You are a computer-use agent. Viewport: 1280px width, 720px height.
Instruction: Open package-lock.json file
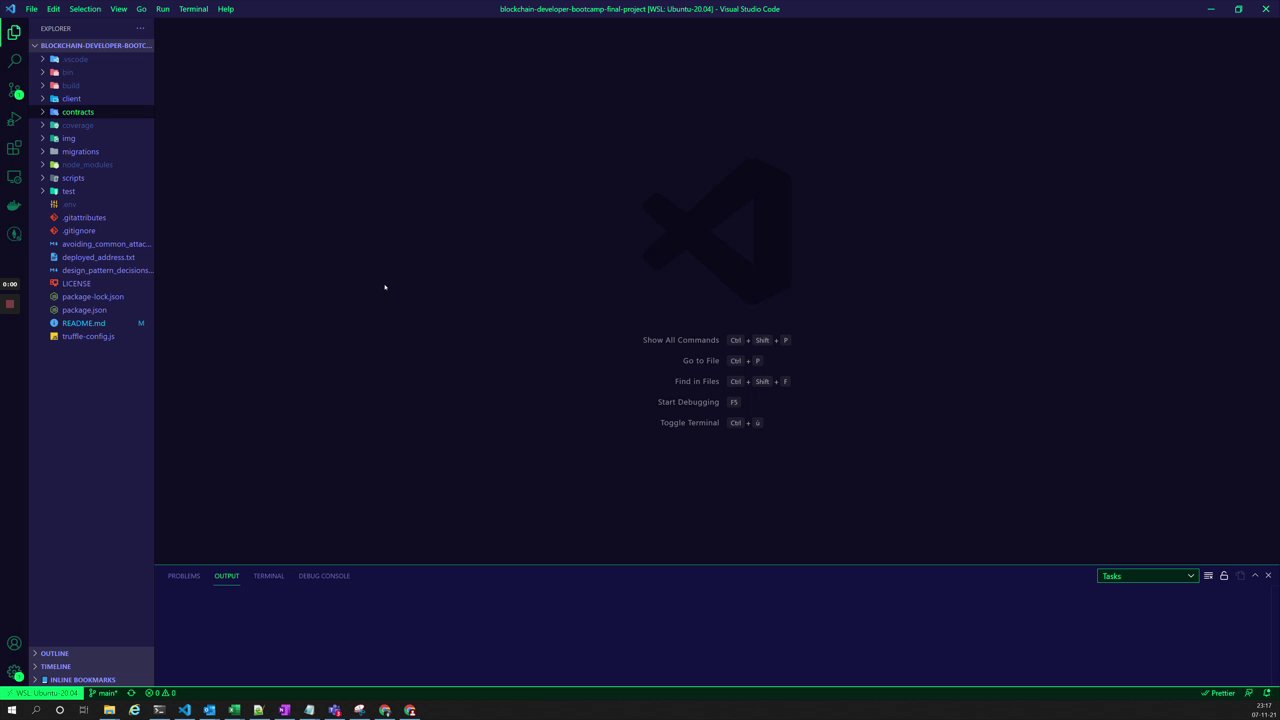(91, 297)
